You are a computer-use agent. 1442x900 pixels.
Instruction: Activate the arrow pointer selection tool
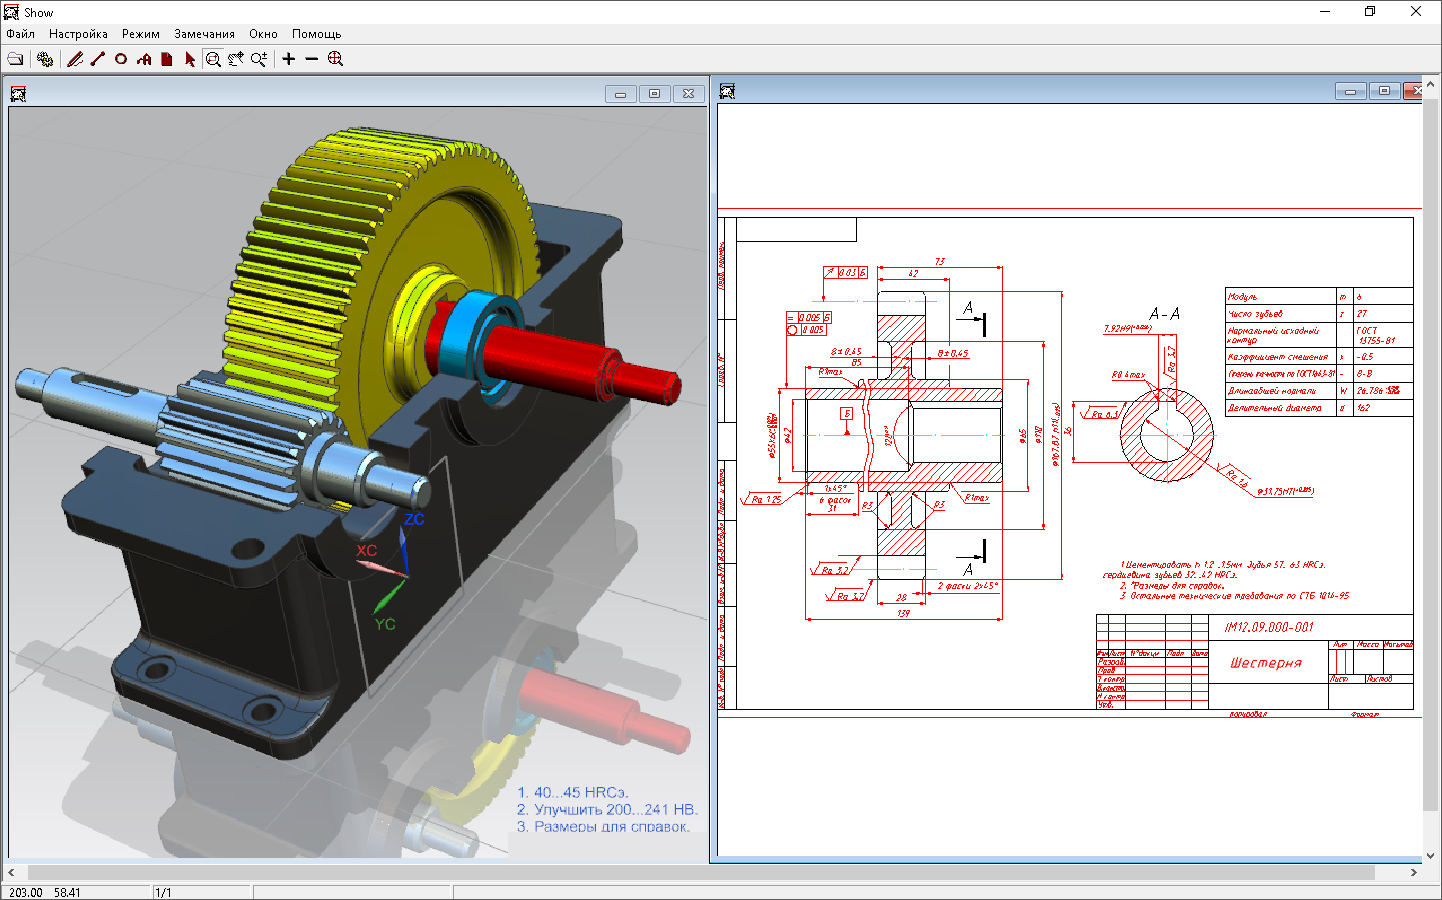click(190, 59)
